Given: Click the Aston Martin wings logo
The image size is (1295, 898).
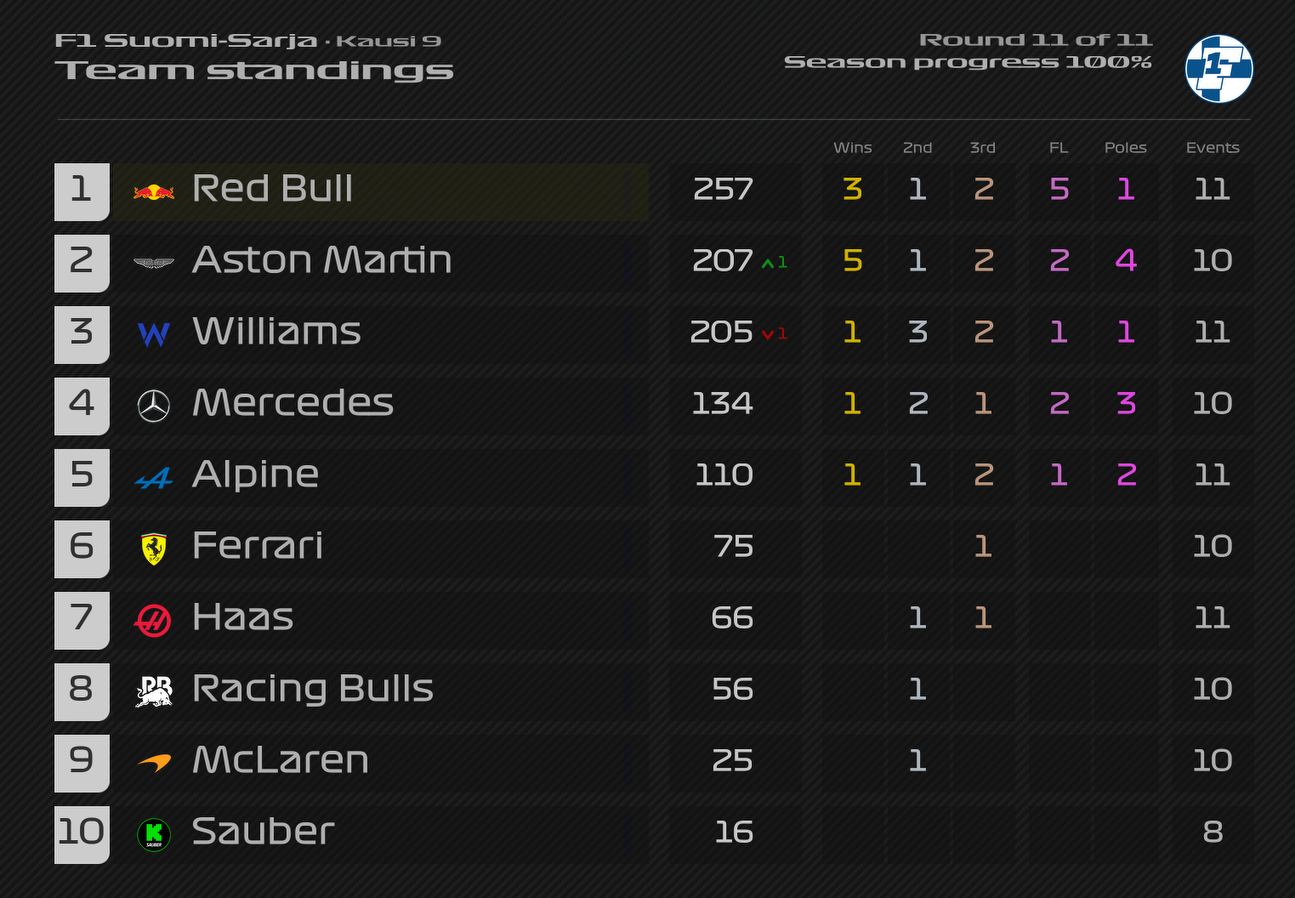Looking at the screenshot, I should point(154,263).
